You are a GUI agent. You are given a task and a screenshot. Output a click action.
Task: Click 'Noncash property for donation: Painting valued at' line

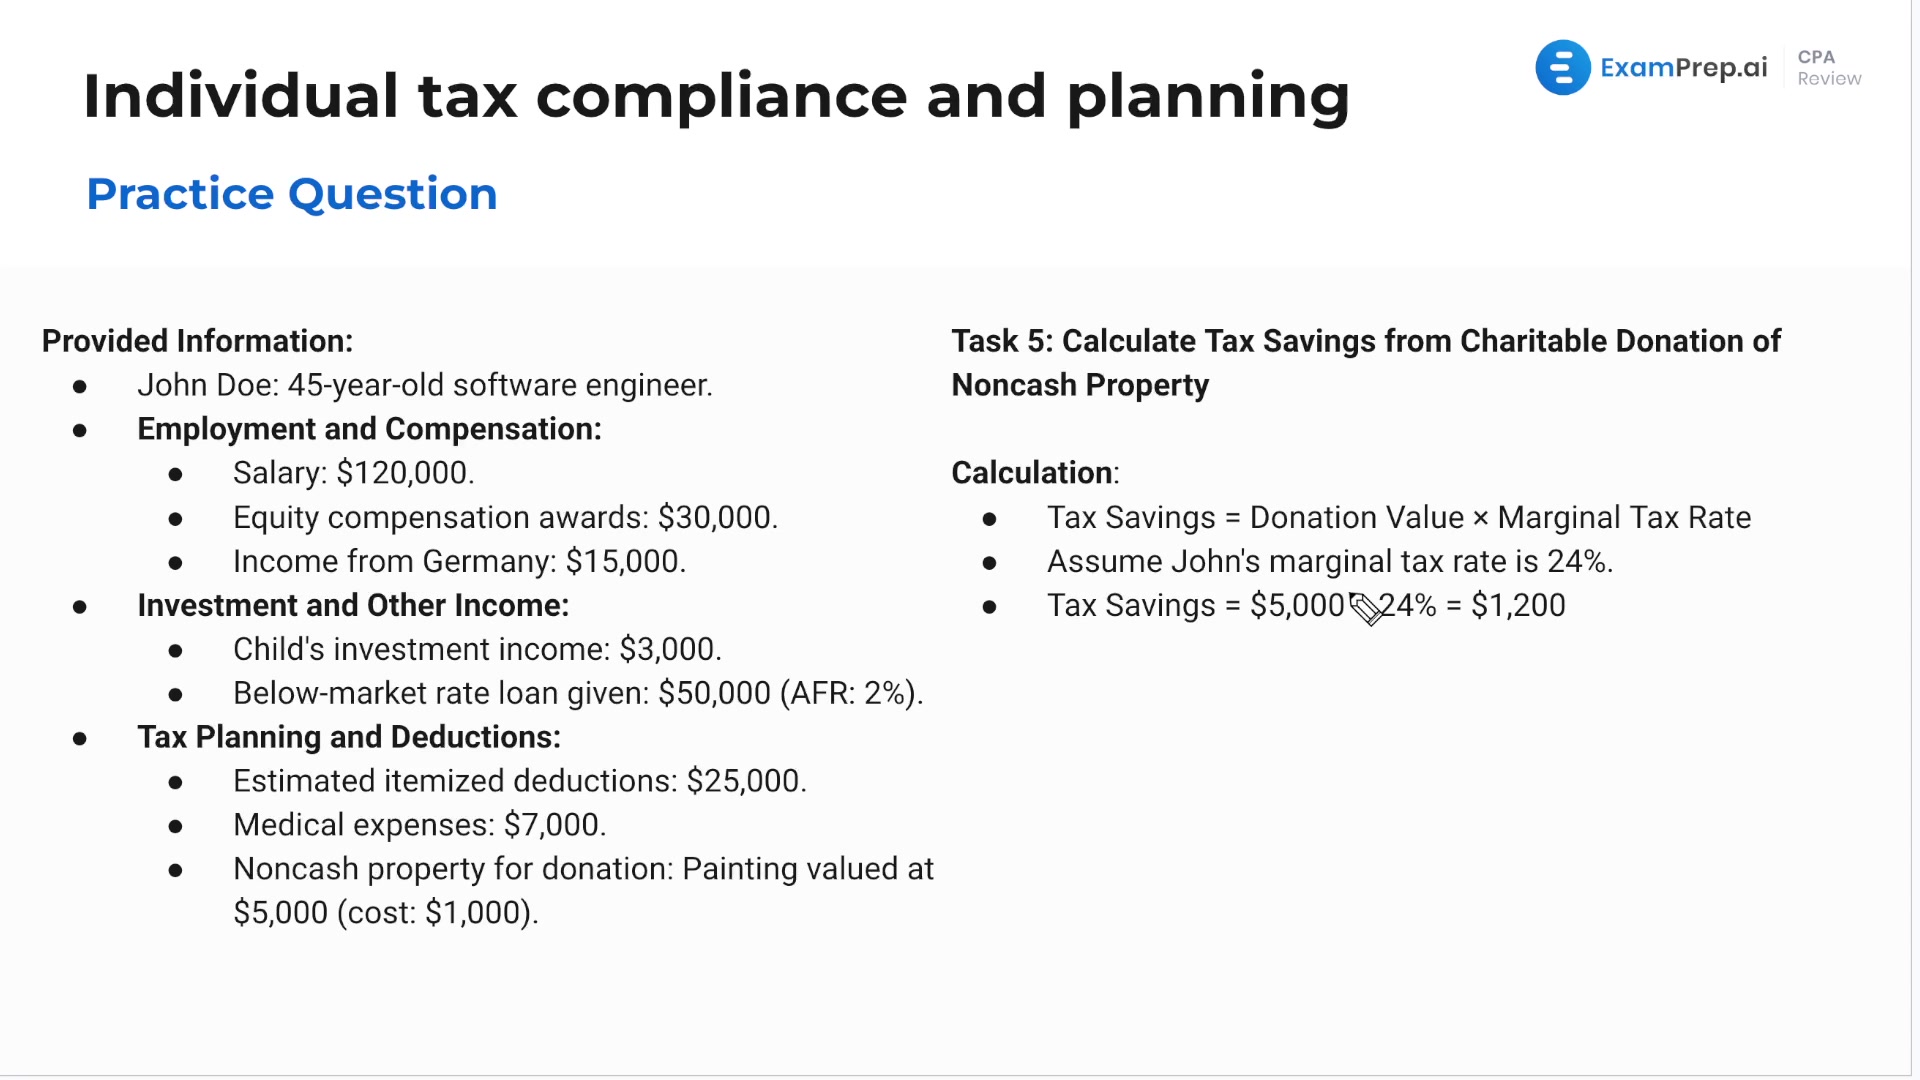[583, 869]
